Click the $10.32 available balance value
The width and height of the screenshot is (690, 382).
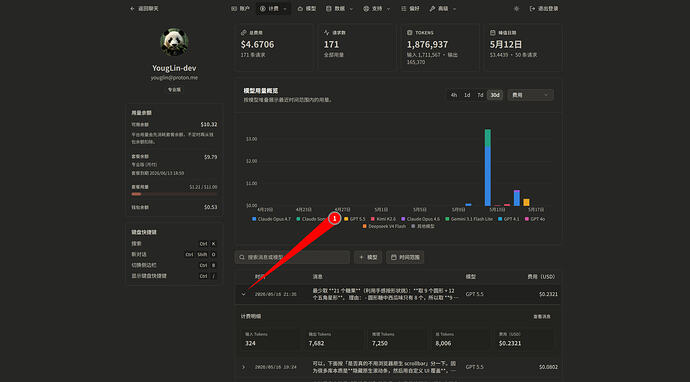209,125
